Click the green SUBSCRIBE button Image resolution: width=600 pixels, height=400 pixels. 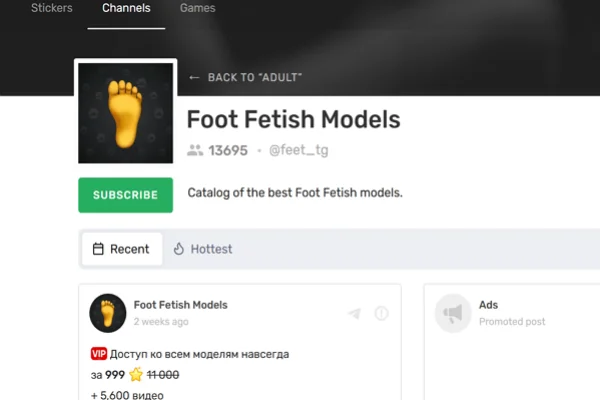click(x=126, y=195)
